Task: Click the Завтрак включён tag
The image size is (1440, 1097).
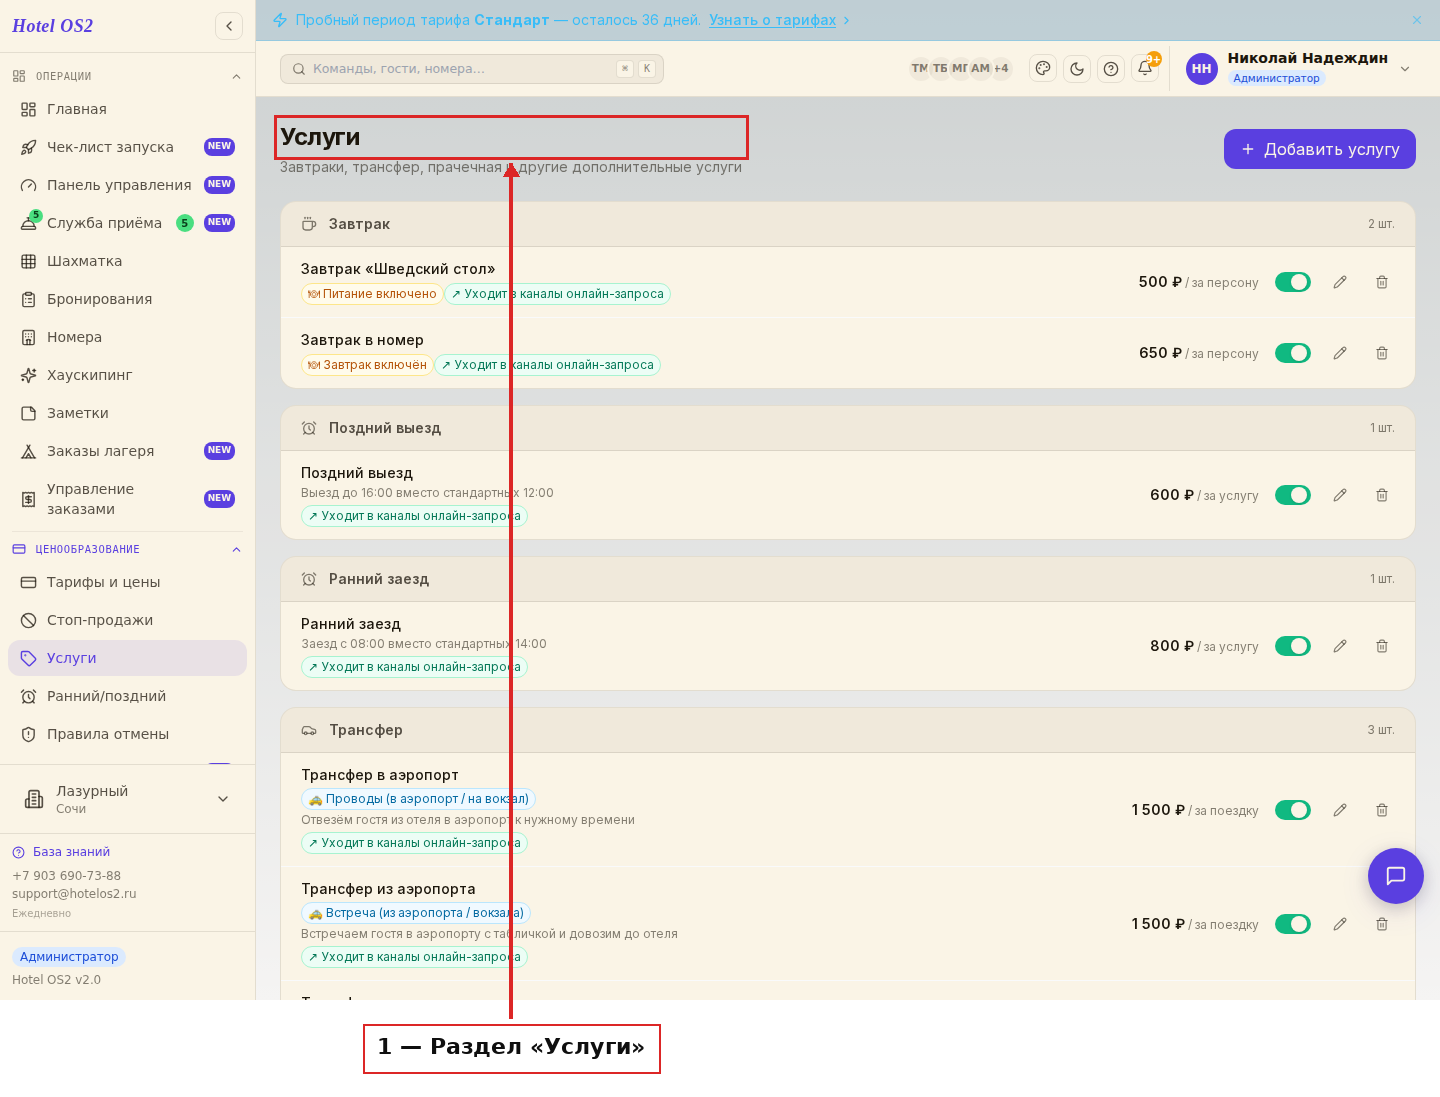Action: pos(367,365)
